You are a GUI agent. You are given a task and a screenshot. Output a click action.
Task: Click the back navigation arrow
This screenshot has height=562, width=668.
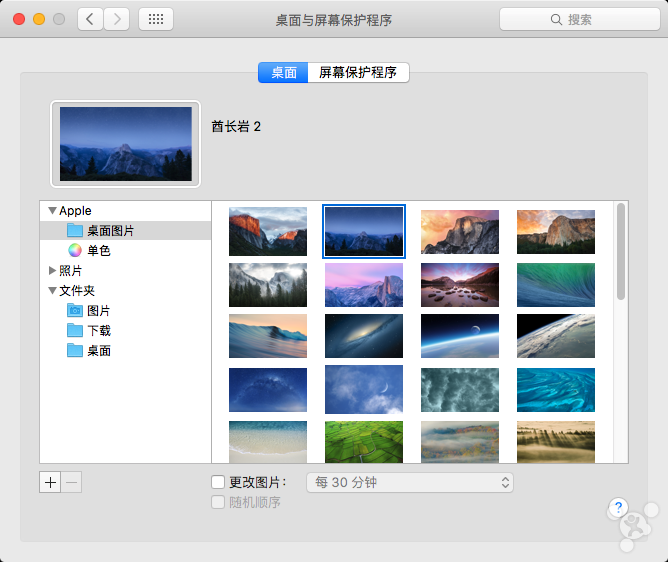point(91,19)
